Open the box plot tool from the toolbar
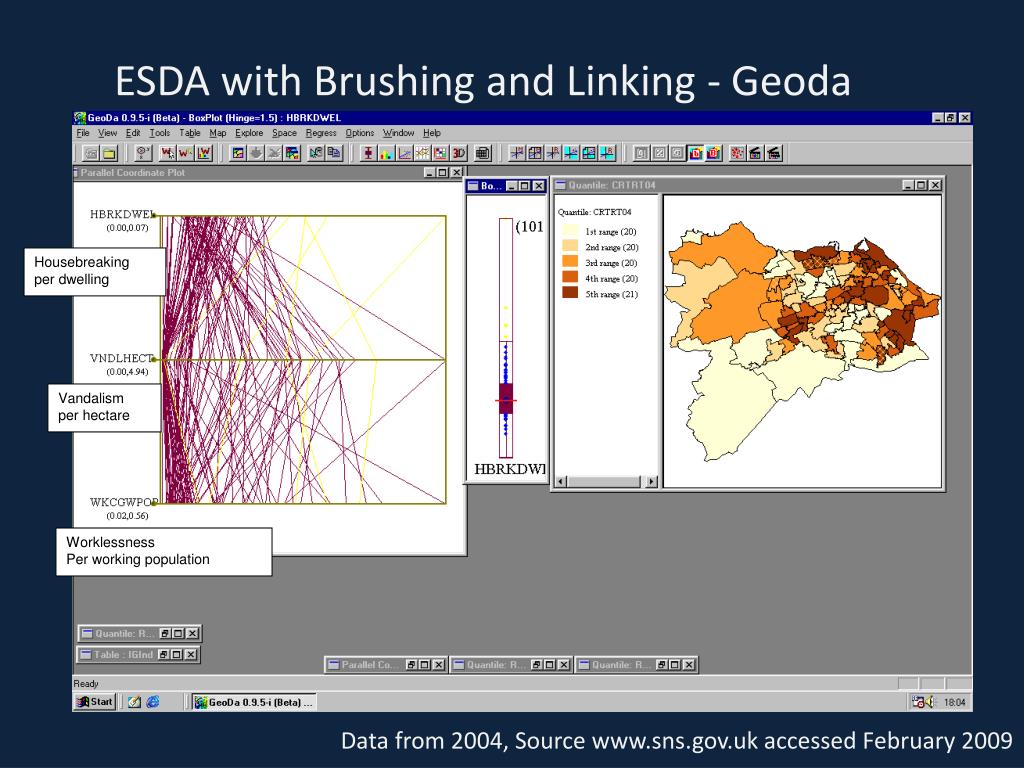Screen dimensions: 1024x768 pos(368,153)
